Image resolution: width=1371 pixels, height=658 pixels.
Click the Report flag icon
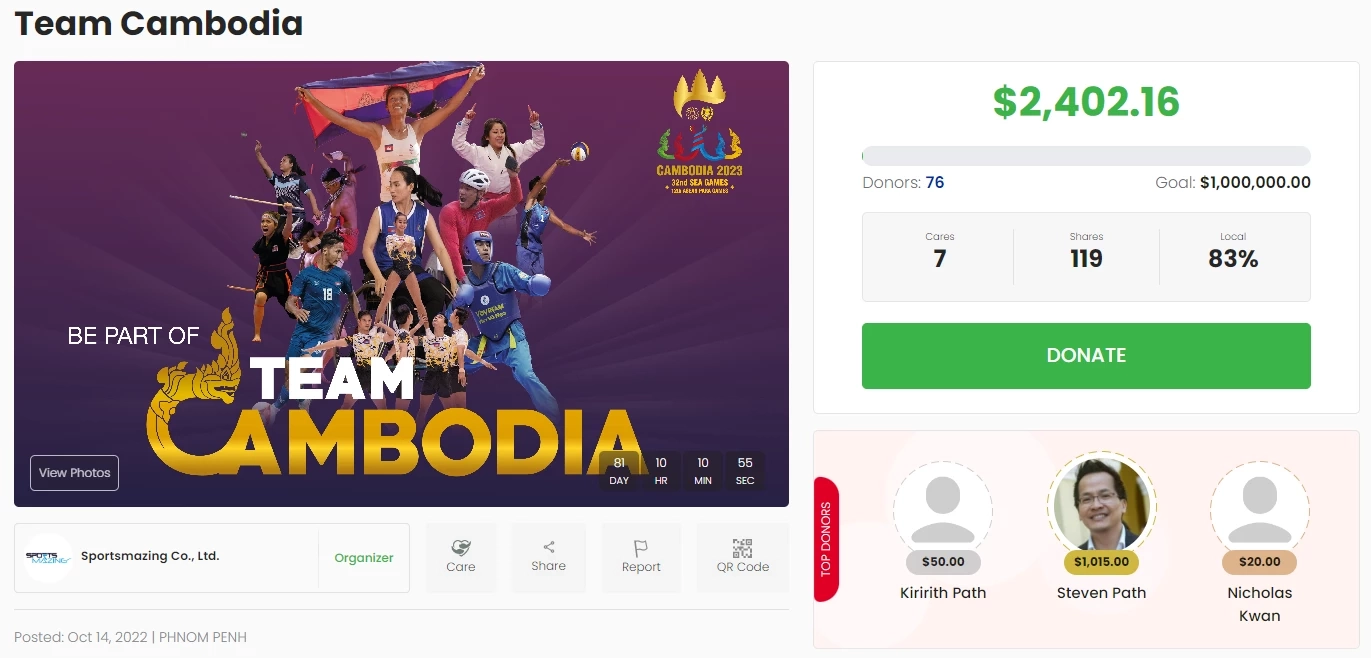[x=641, y=548]
